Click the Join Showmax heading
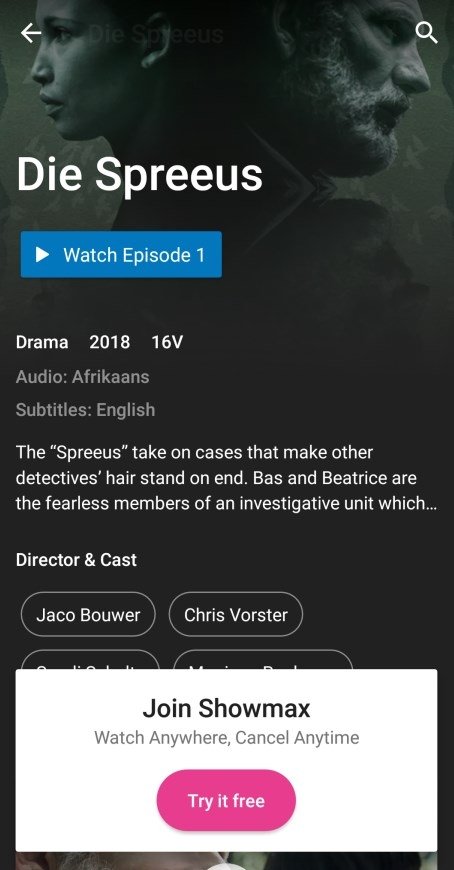 [226, 709]
